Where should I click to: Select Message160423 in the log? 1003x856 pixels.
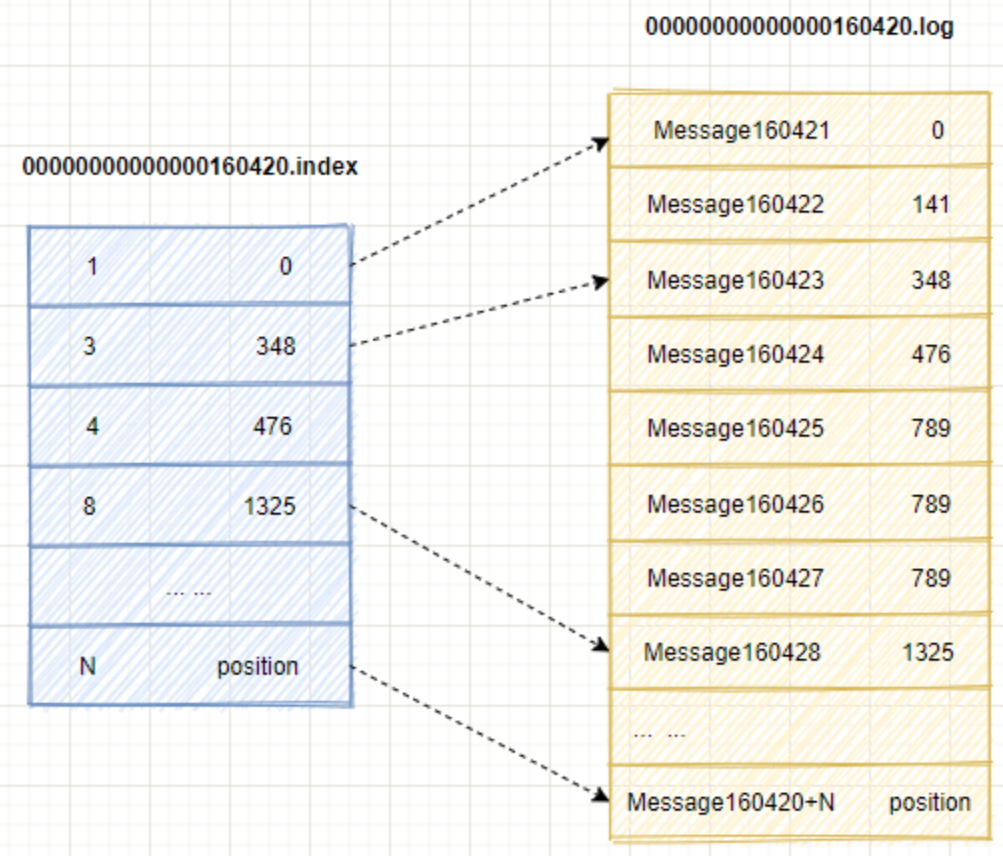(736, 280)
